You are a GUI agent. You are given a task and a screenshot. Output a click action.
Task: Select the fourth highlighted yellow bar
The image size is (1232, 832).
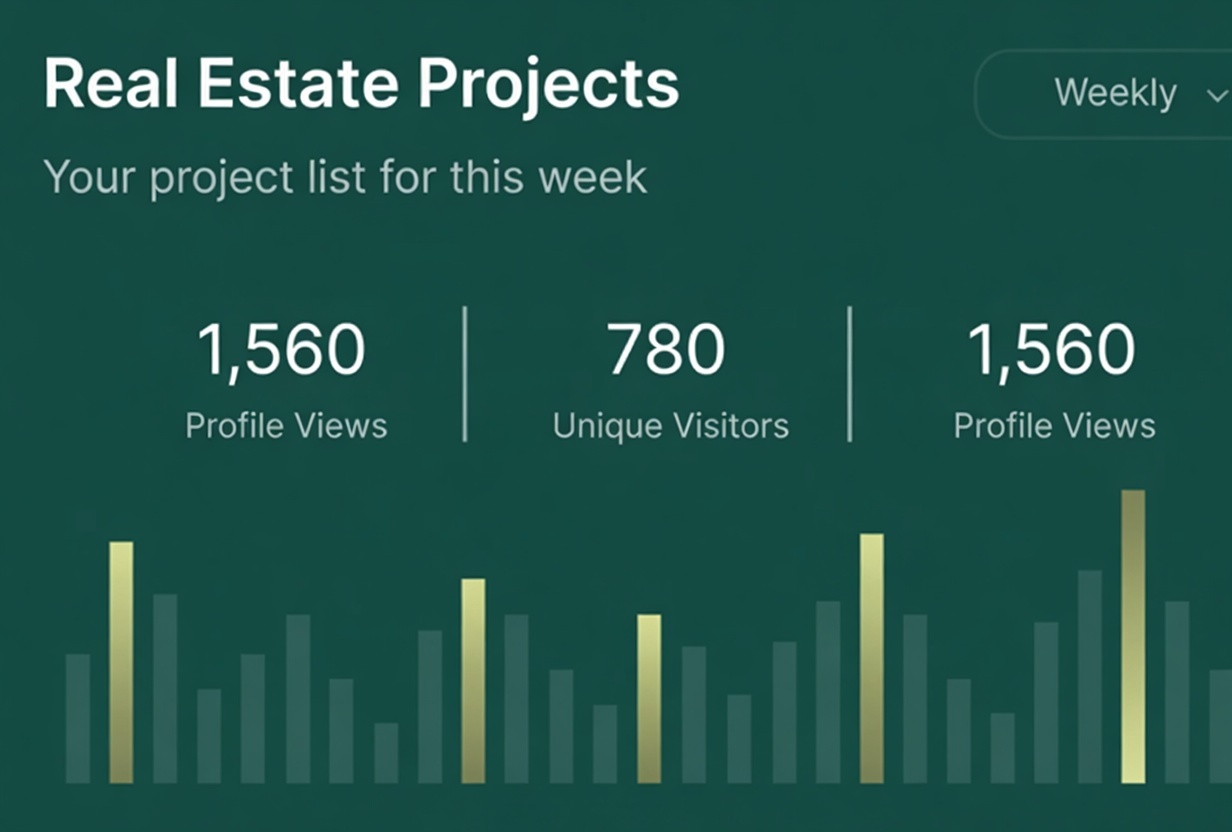click(872, 658)
